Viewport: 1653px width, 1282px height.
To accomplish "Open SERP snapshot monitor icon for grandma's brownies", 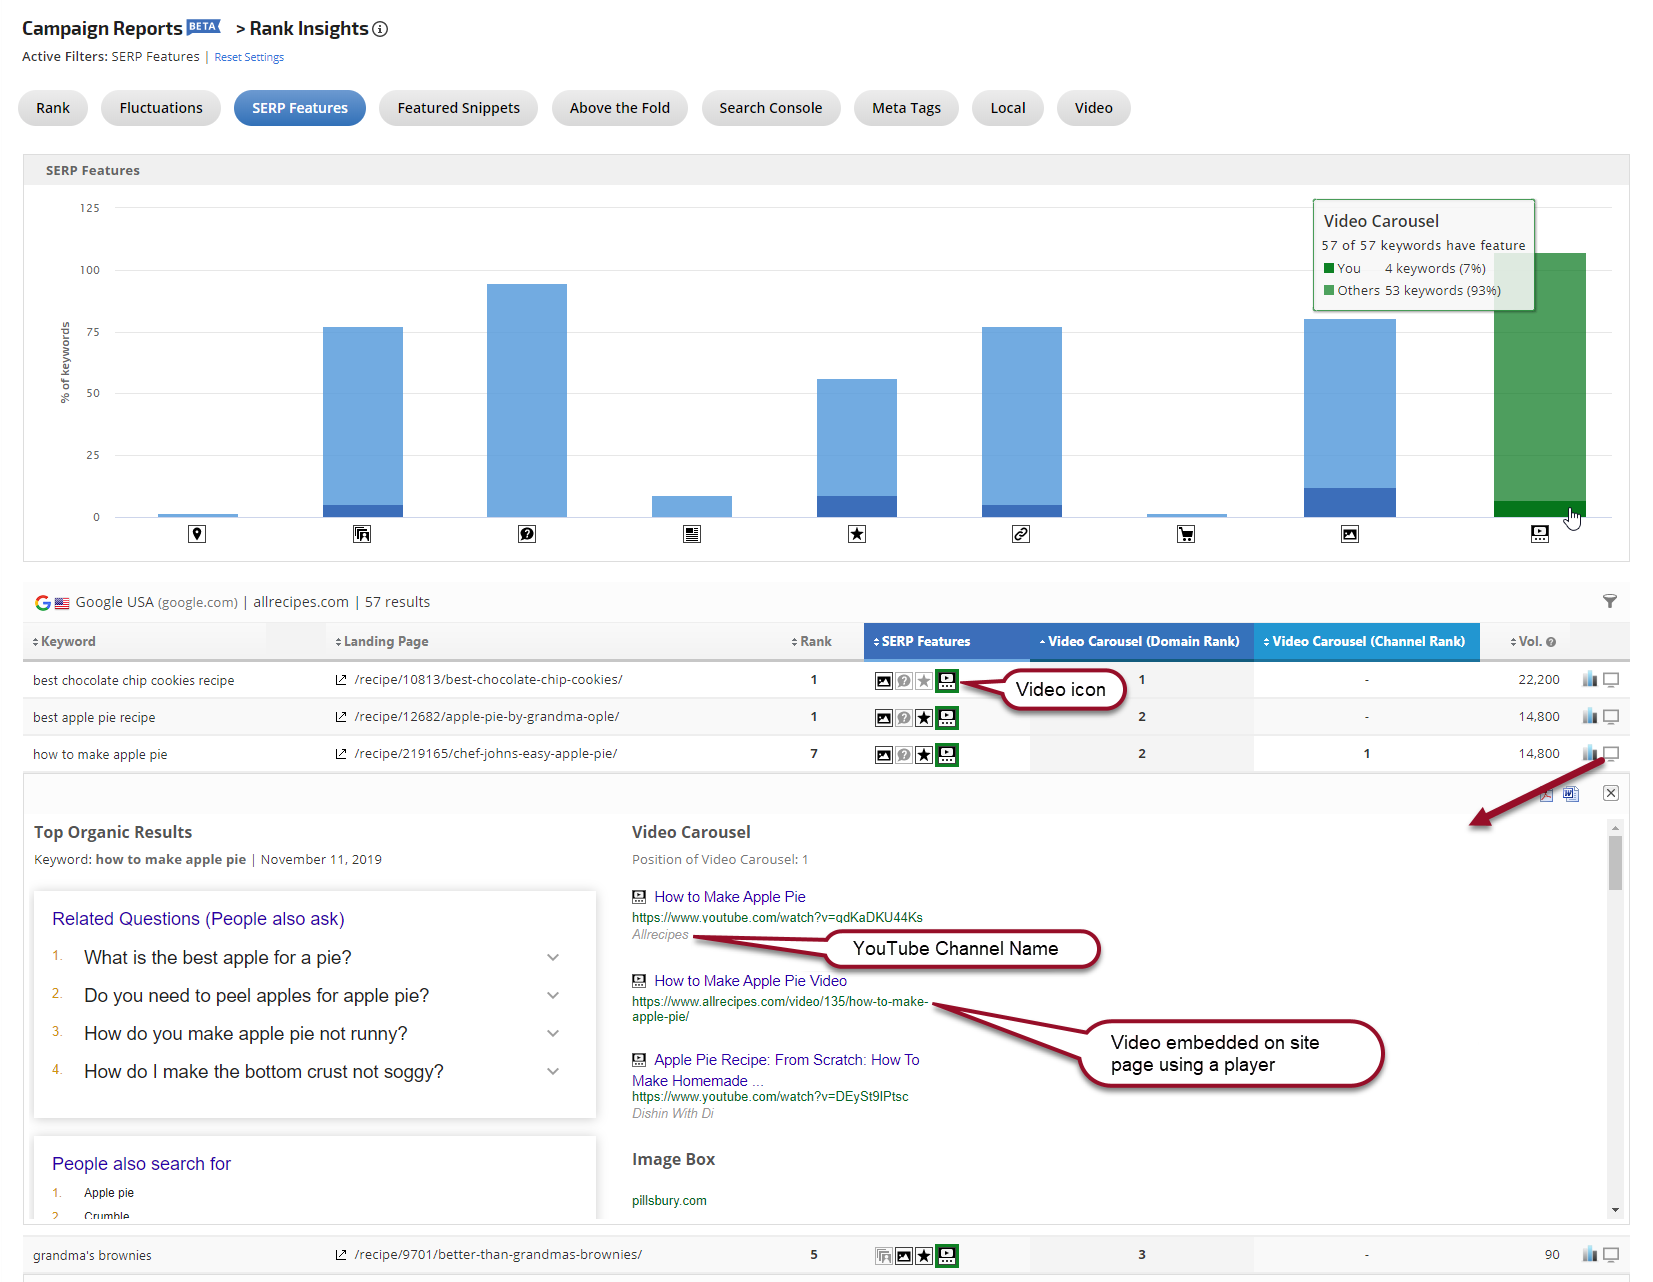I will [1611, 1254].
